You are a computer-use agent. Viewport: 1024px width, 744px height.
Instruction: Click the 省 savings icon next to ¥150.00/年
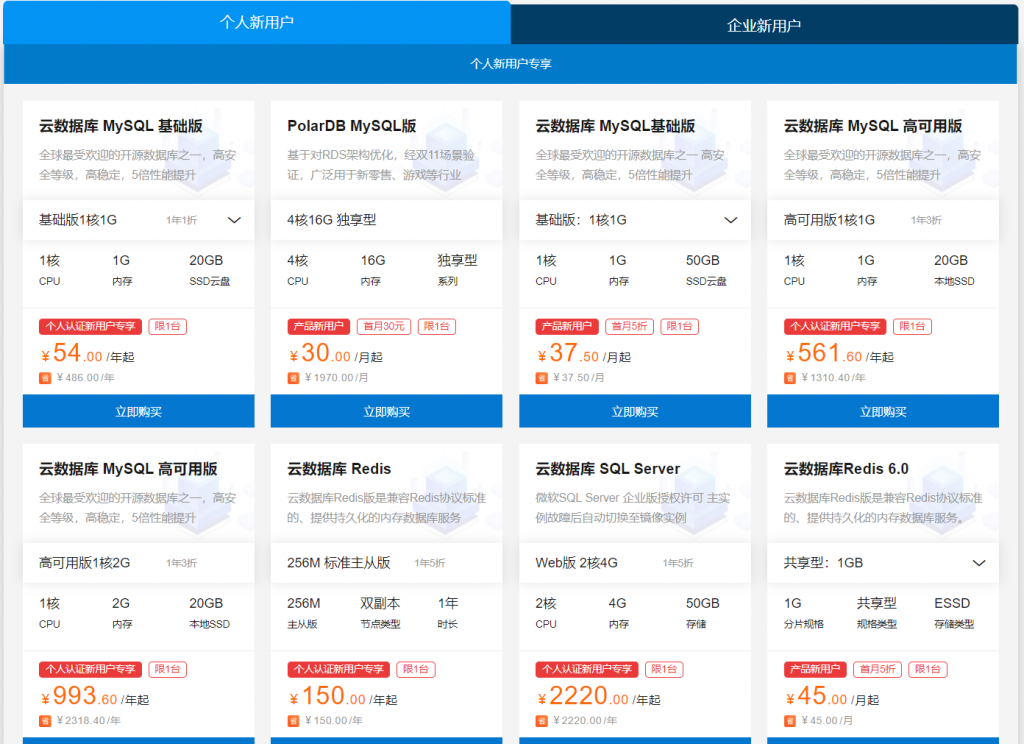pyautogui.click(x=293, y=721)
